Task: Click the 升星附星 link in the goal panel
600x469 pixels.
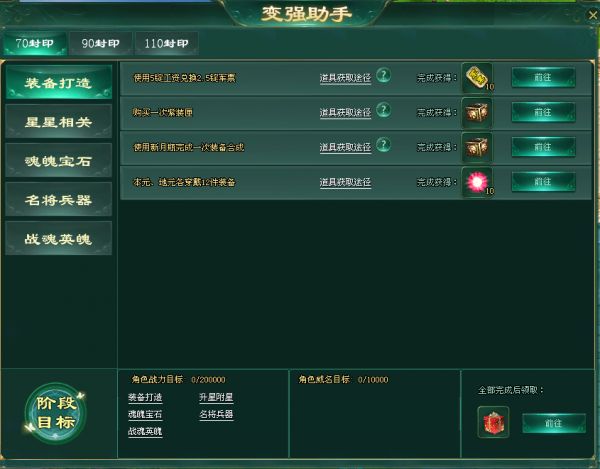Action: 216,397
